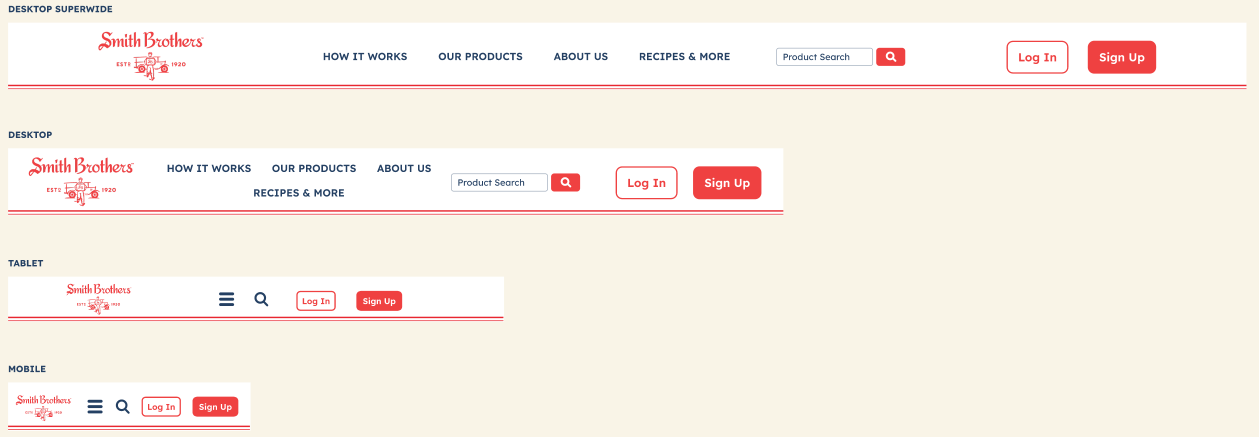Screen dimensions: 1259x437
Task: Tap the magnifier search icon in the mobile header
Action: [123, 406]
